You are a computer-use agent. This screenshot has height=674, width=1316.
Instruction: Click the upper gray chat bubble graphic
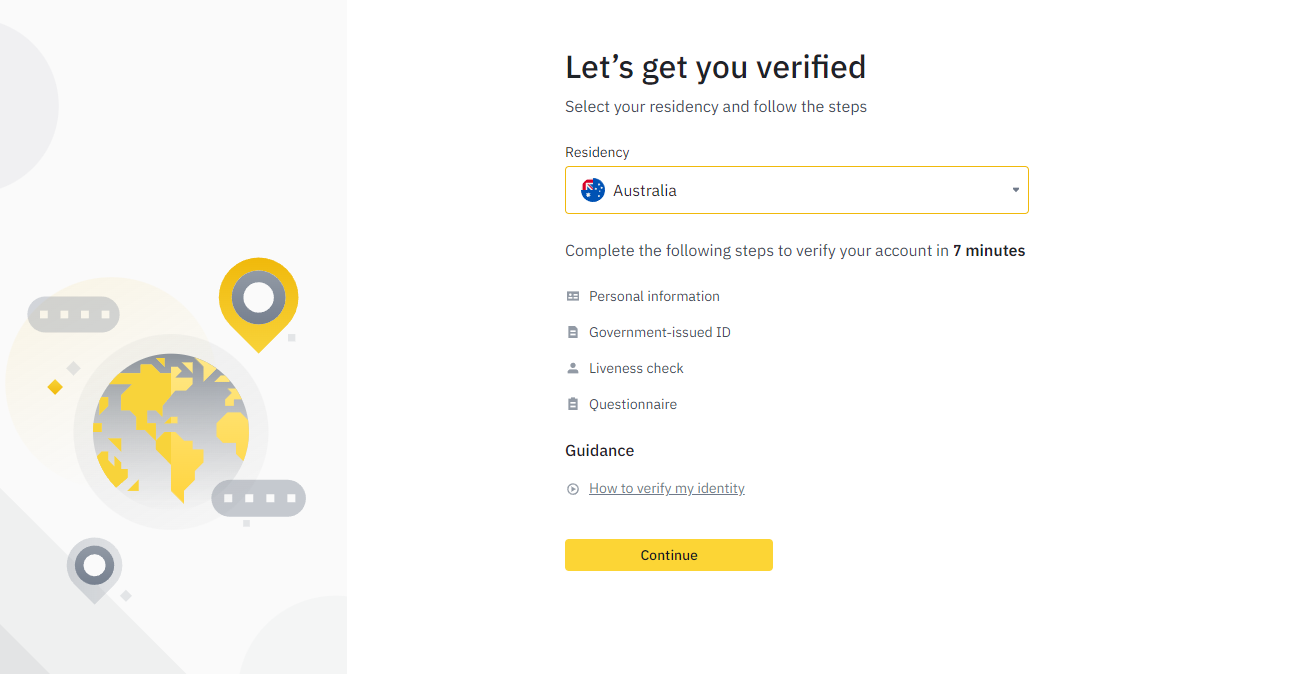(73, 314)
